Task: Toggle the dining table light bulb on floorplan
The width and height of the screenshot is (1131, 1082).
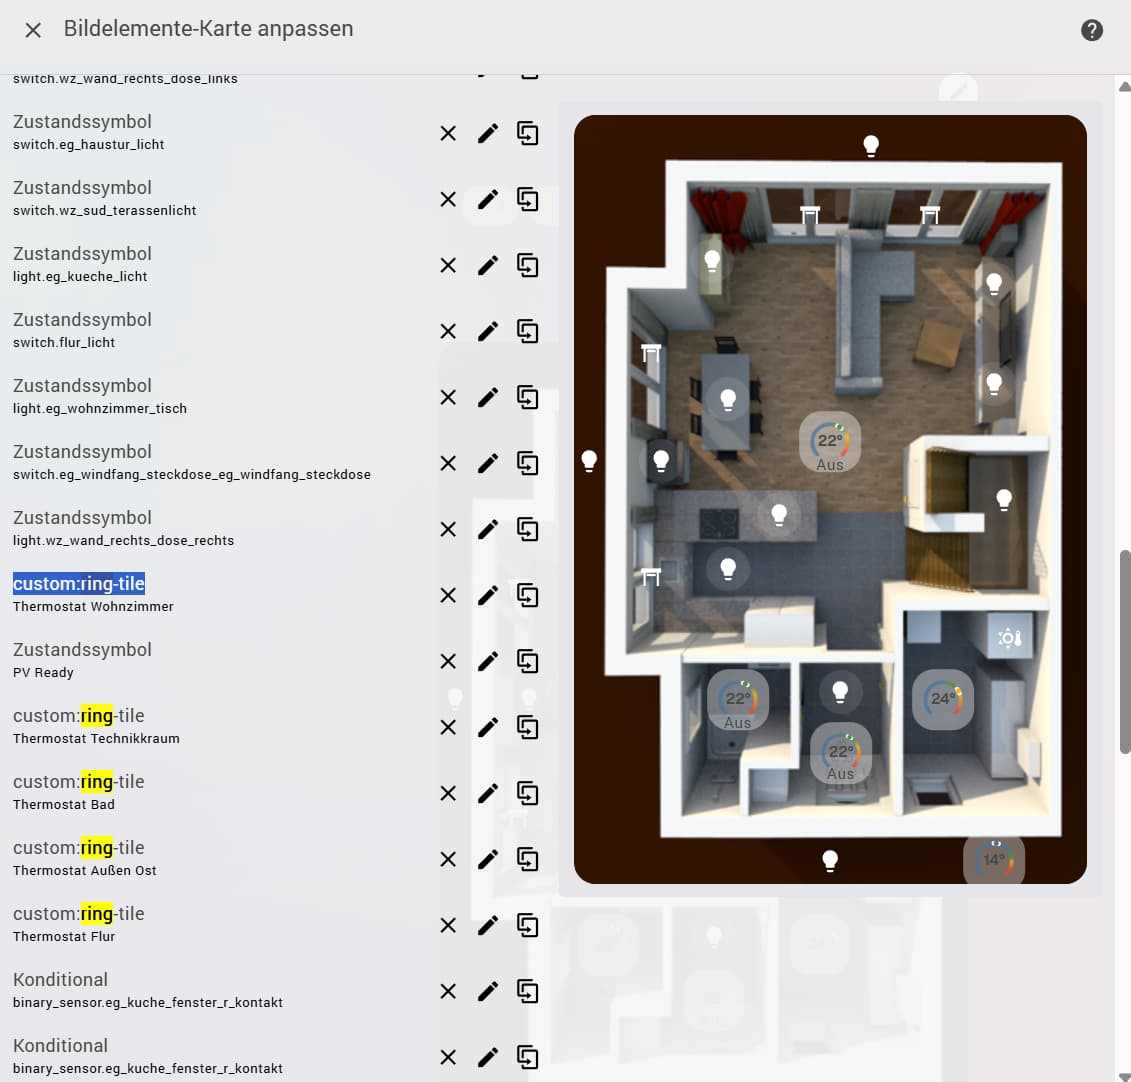Action: [x=729, y=399]
